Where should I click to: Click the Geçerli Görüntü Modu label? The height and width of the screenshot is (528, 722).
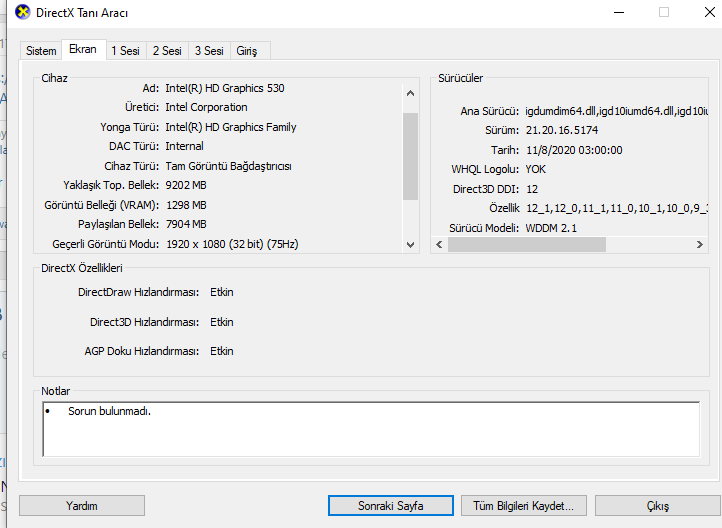[x=105, y=244]
